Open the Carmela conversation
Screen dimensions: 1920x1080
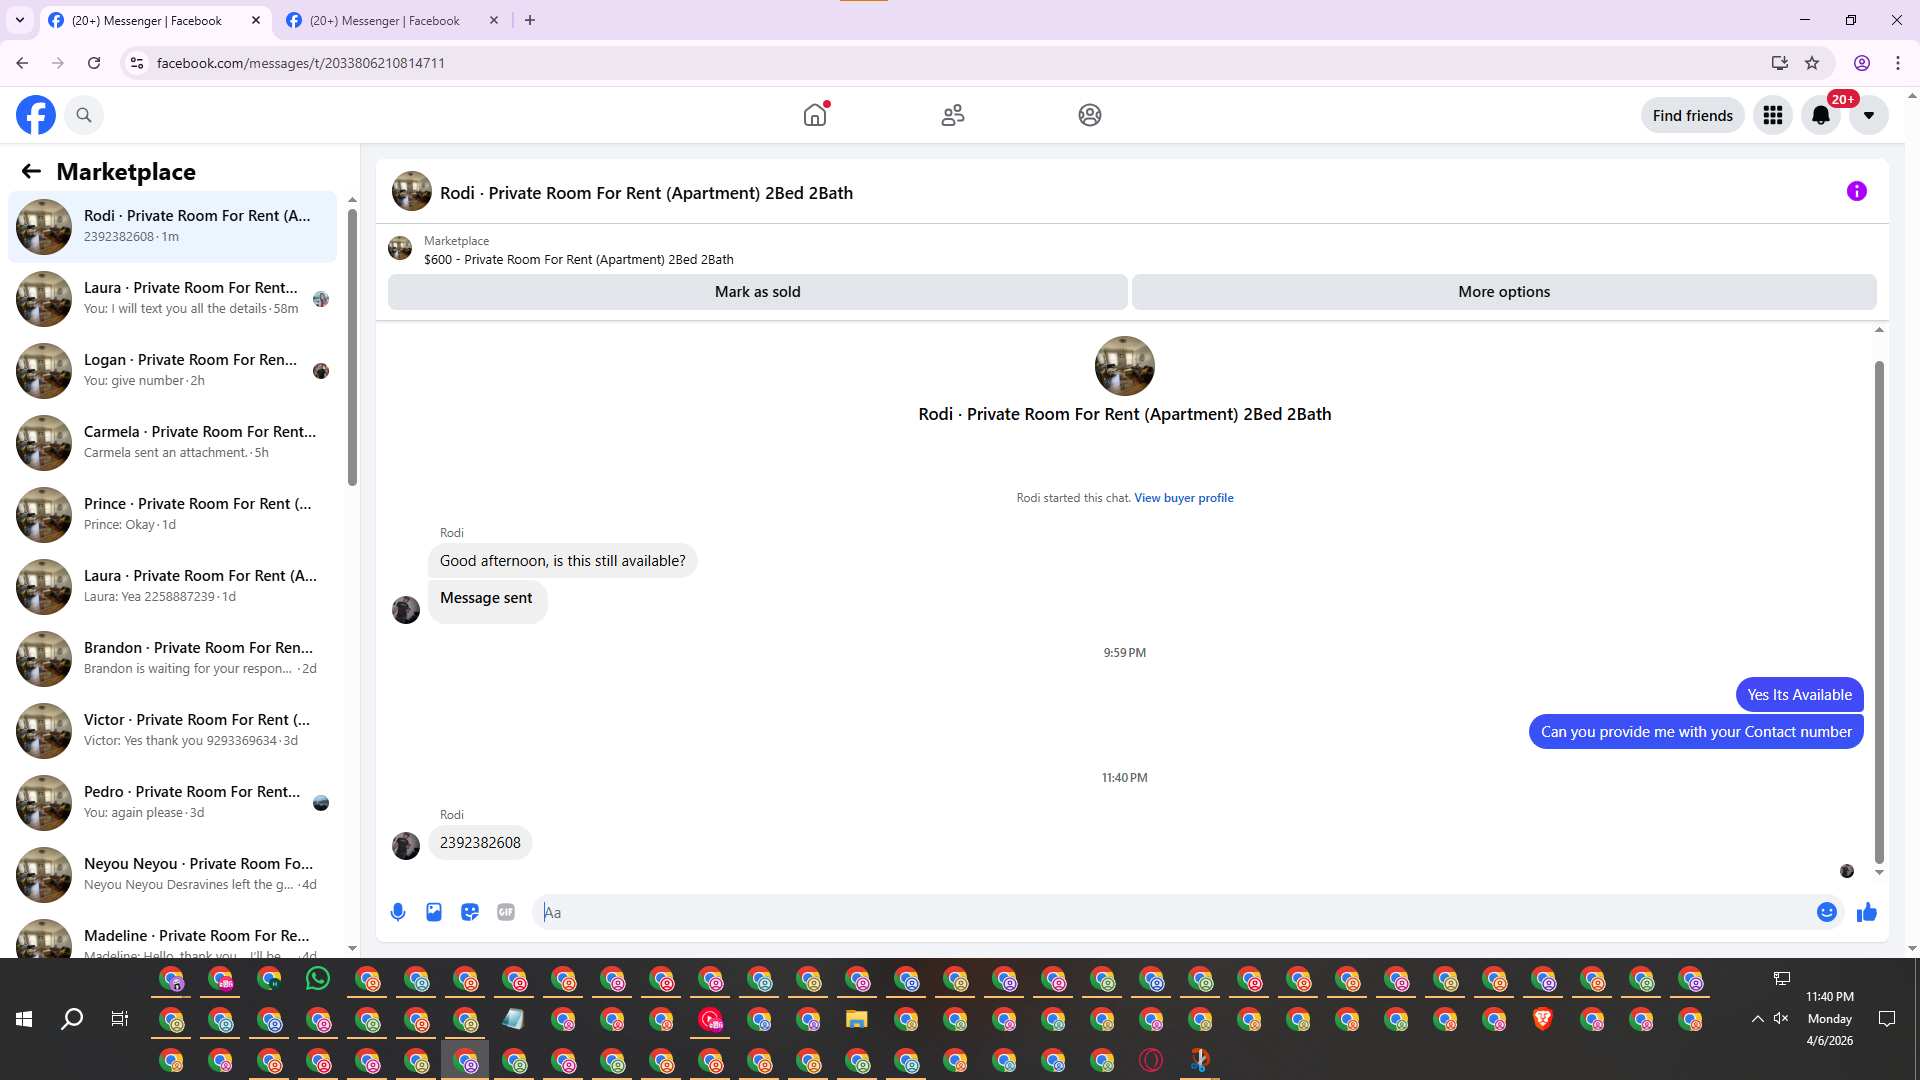(x=172, y=443)
